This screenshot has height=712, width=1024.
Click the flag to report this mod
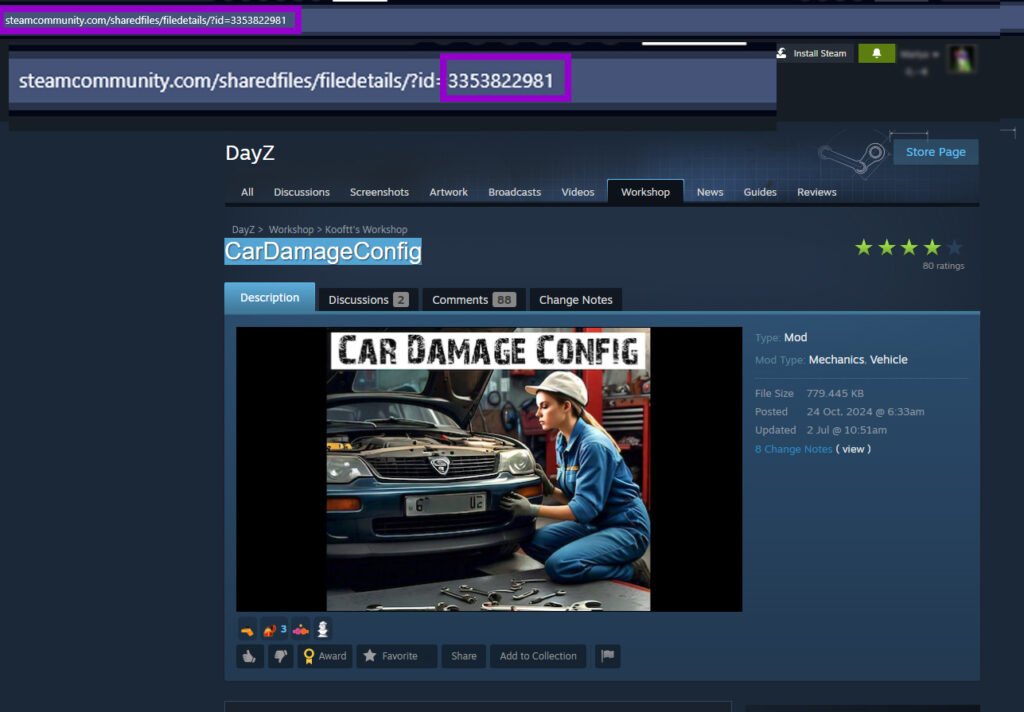(607, 656)
